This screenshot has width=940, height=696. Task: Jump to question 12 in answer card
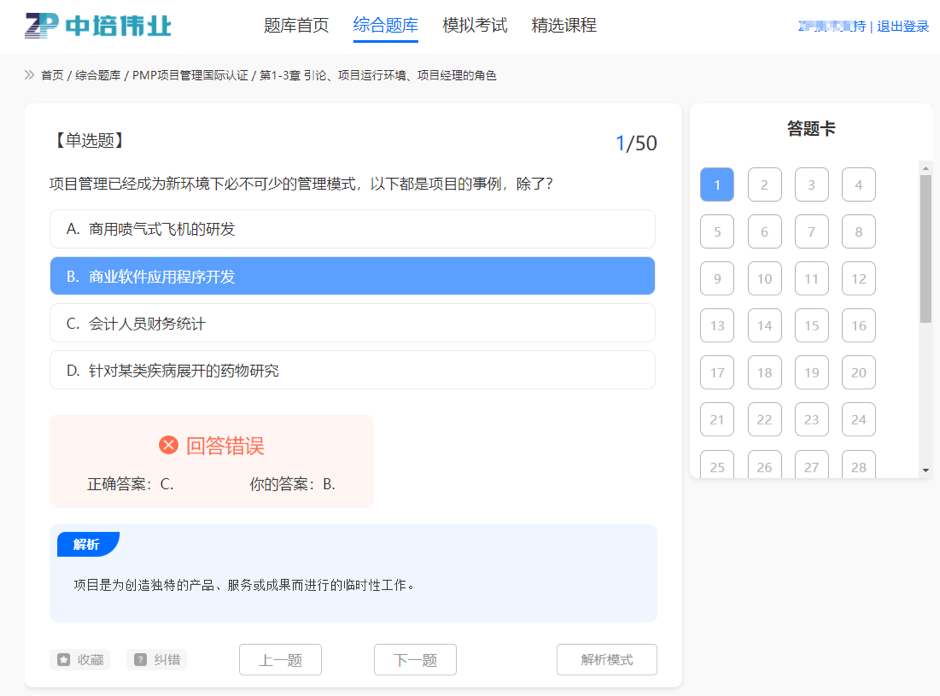tap(858, 279)
